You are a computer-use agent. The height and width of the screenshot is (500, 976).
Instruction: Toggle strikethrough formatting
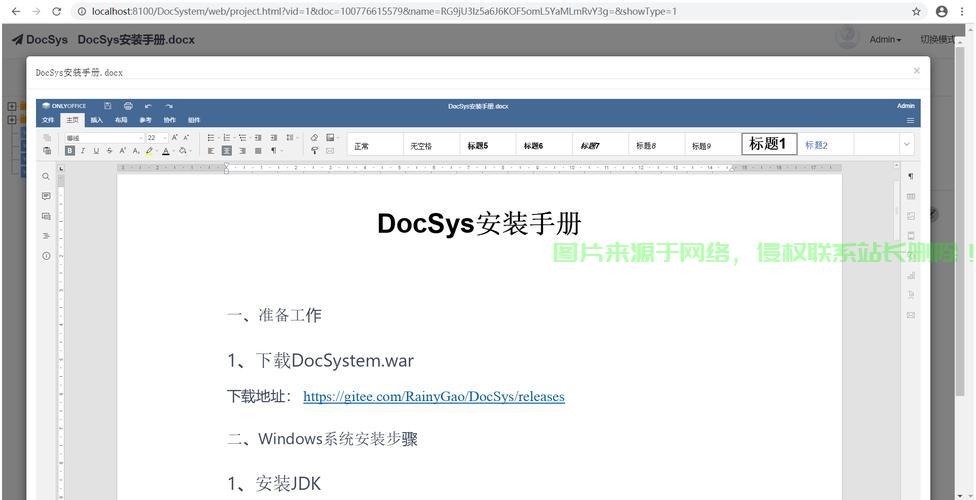[110, 151]
